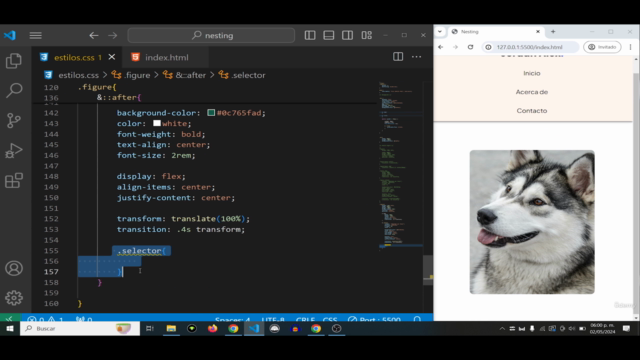The height and width of the screenshot is (360, 640).
Task: Open the white color swatch on line 143
Action: coord(157,123)
